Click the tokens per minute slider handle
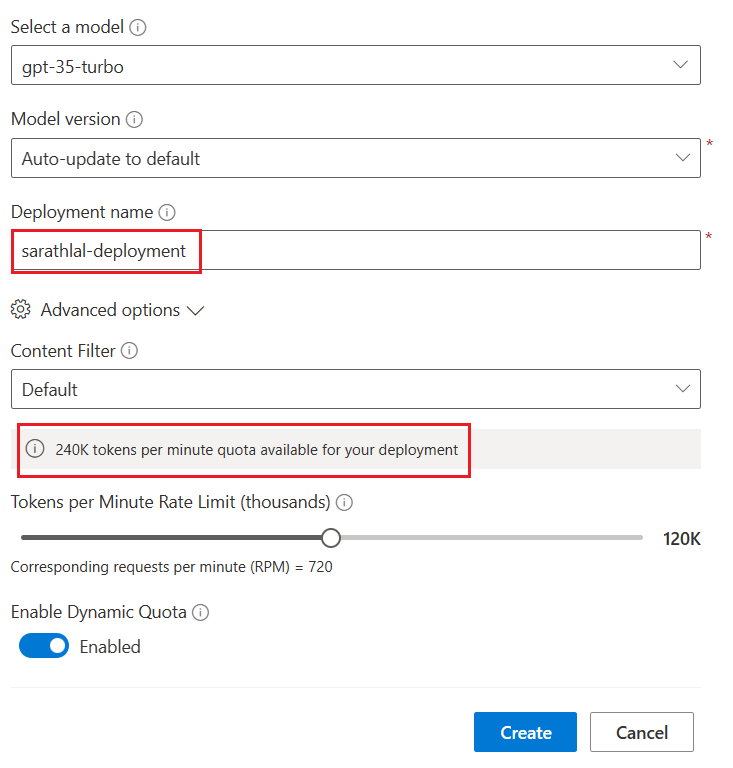This screenshot has height=768, width=733. [x=331, y=538]
